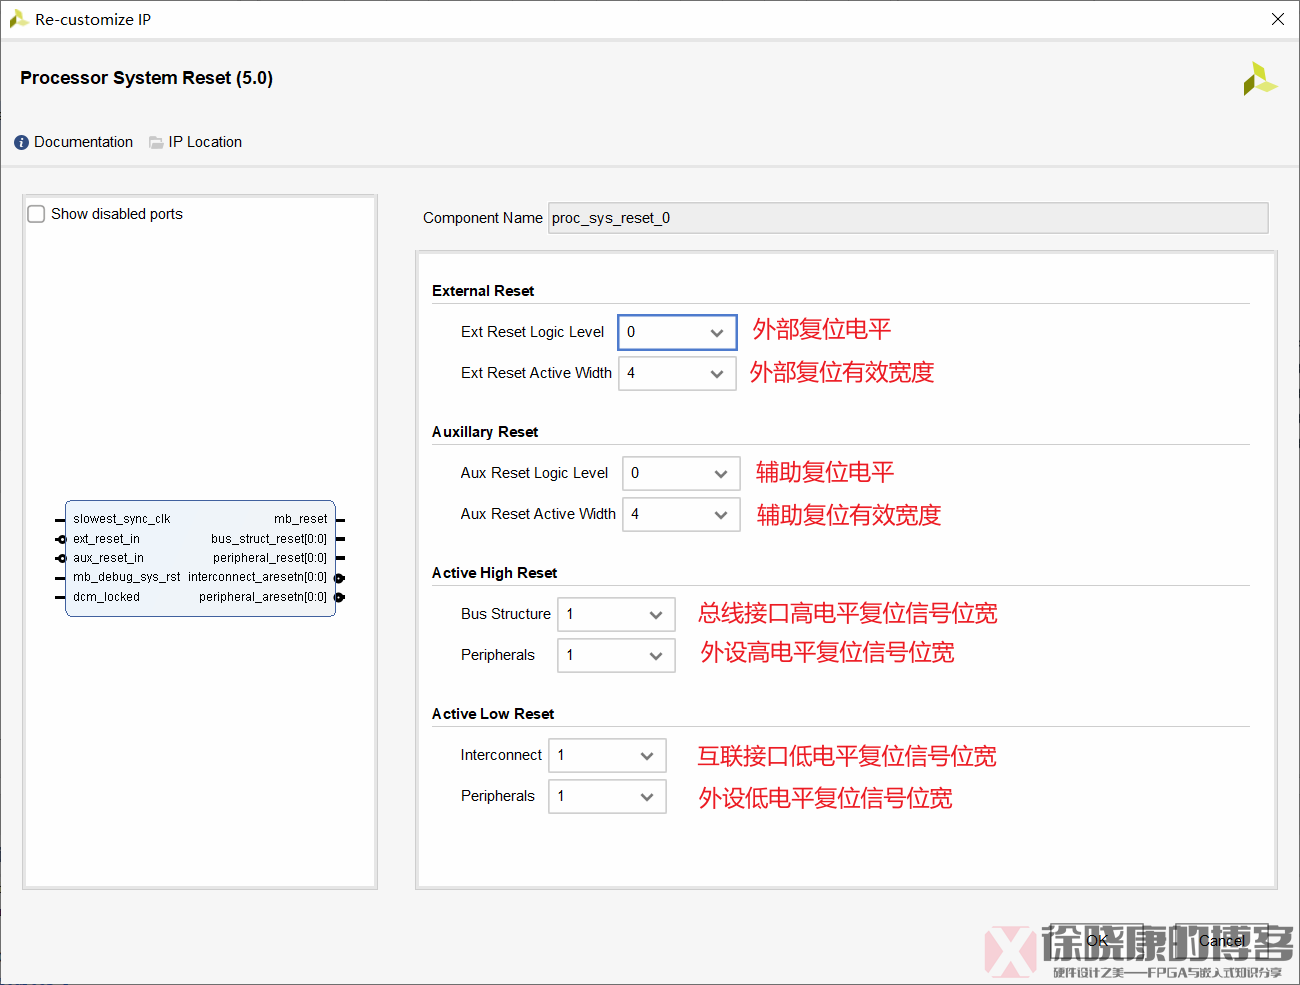
Task: Select the ext_reset_in input pin on the block
Action: [106, 538]
